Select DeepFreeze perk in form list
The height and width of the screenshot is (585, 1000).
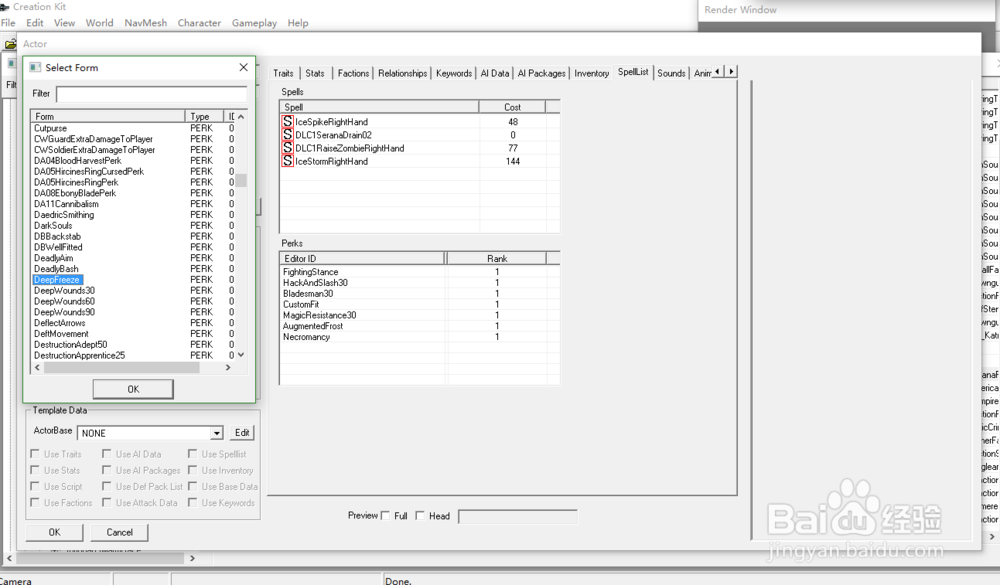tap(57, 279)
